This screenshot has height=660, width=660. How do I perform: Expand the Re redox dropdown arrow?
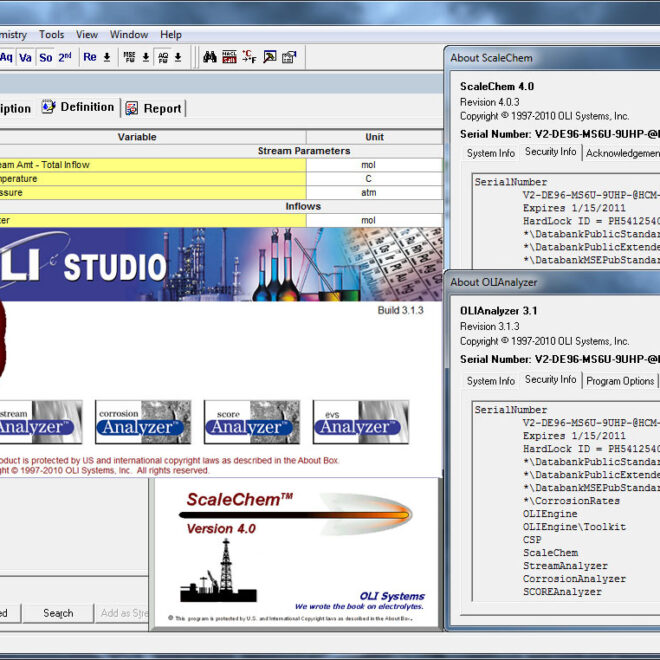(x=107, y=57)
